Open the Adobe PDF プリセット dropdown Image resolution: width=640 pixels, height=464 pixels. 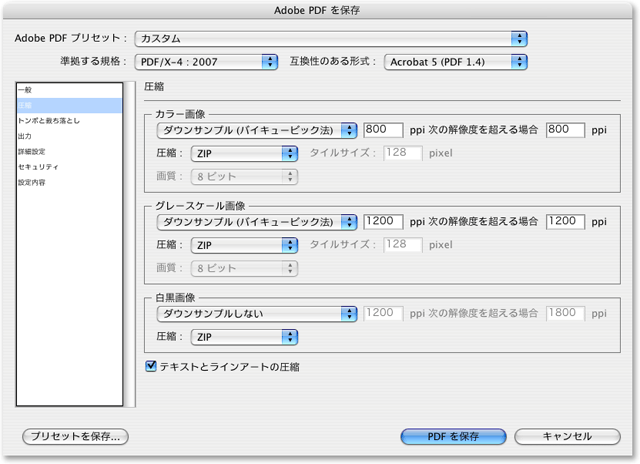click(x=330, y=38)
